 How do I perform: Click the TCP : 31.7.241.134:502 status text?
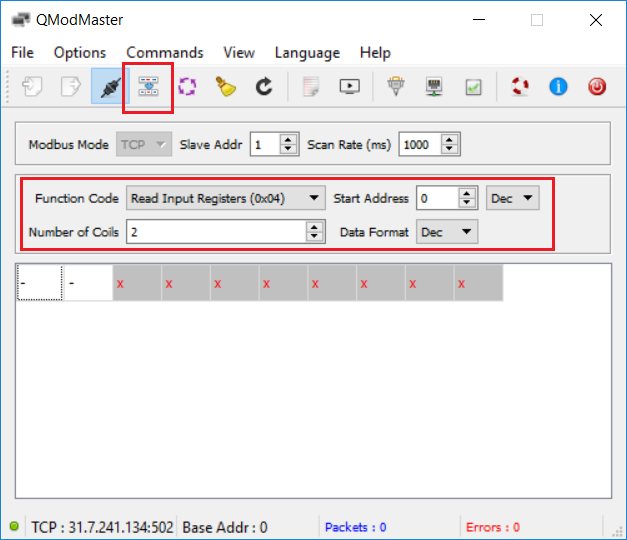click(102, 527)
